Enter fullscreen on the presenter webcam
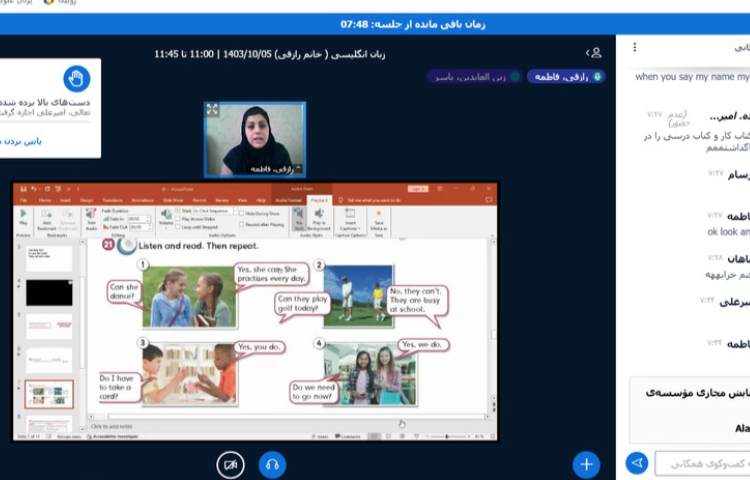 coord(213,110)
